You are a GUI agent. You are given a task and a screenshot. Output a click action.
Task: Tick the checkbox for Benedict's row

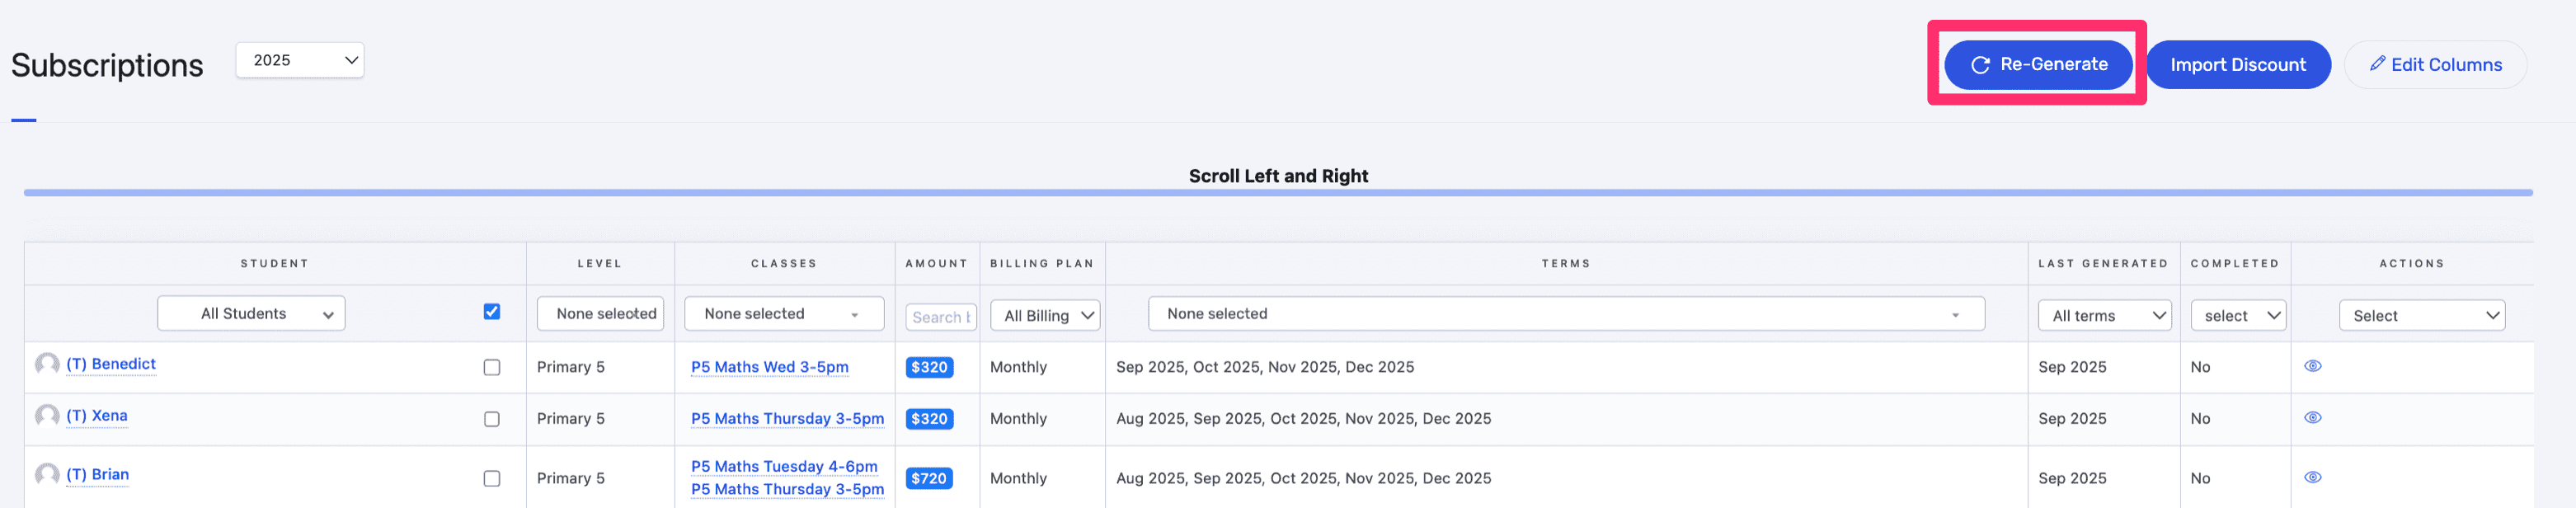pos(491,368)
